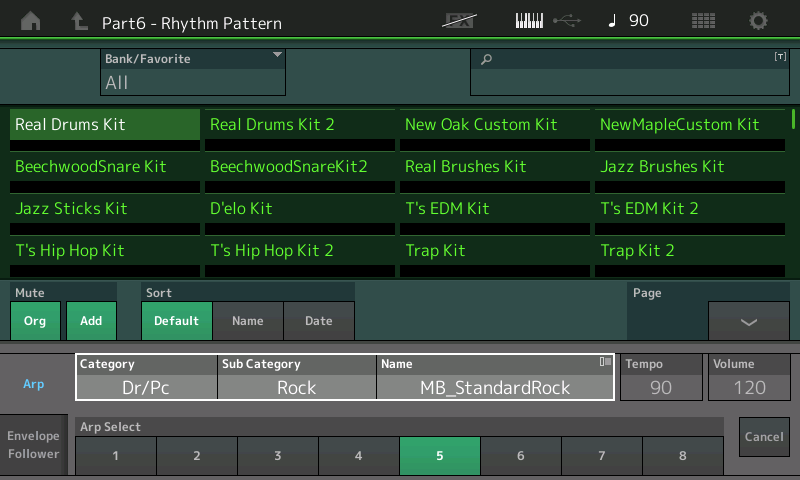The image size is (800, 480).
Task: Click the FX bypass icon
Action: (x=461, y=21)
